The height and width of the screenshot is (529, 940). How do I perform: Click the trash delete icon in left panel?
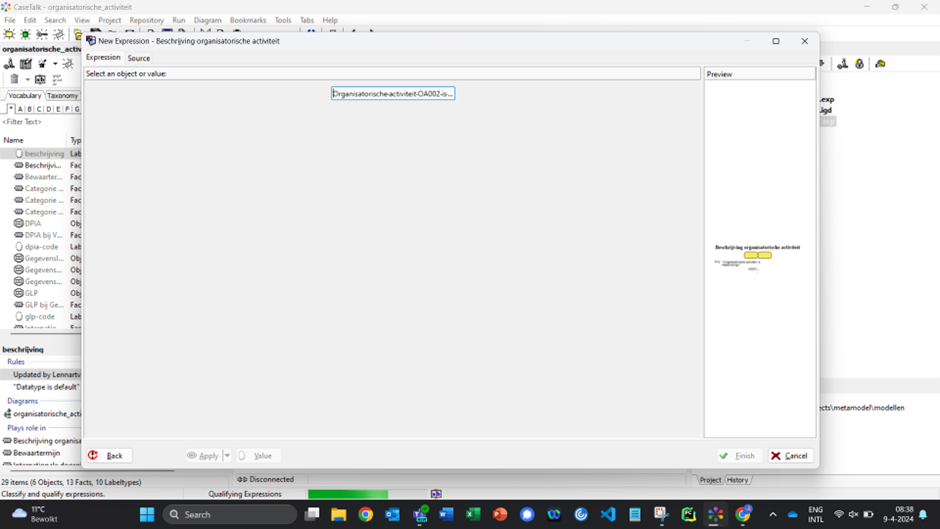(x=14, y=79)
